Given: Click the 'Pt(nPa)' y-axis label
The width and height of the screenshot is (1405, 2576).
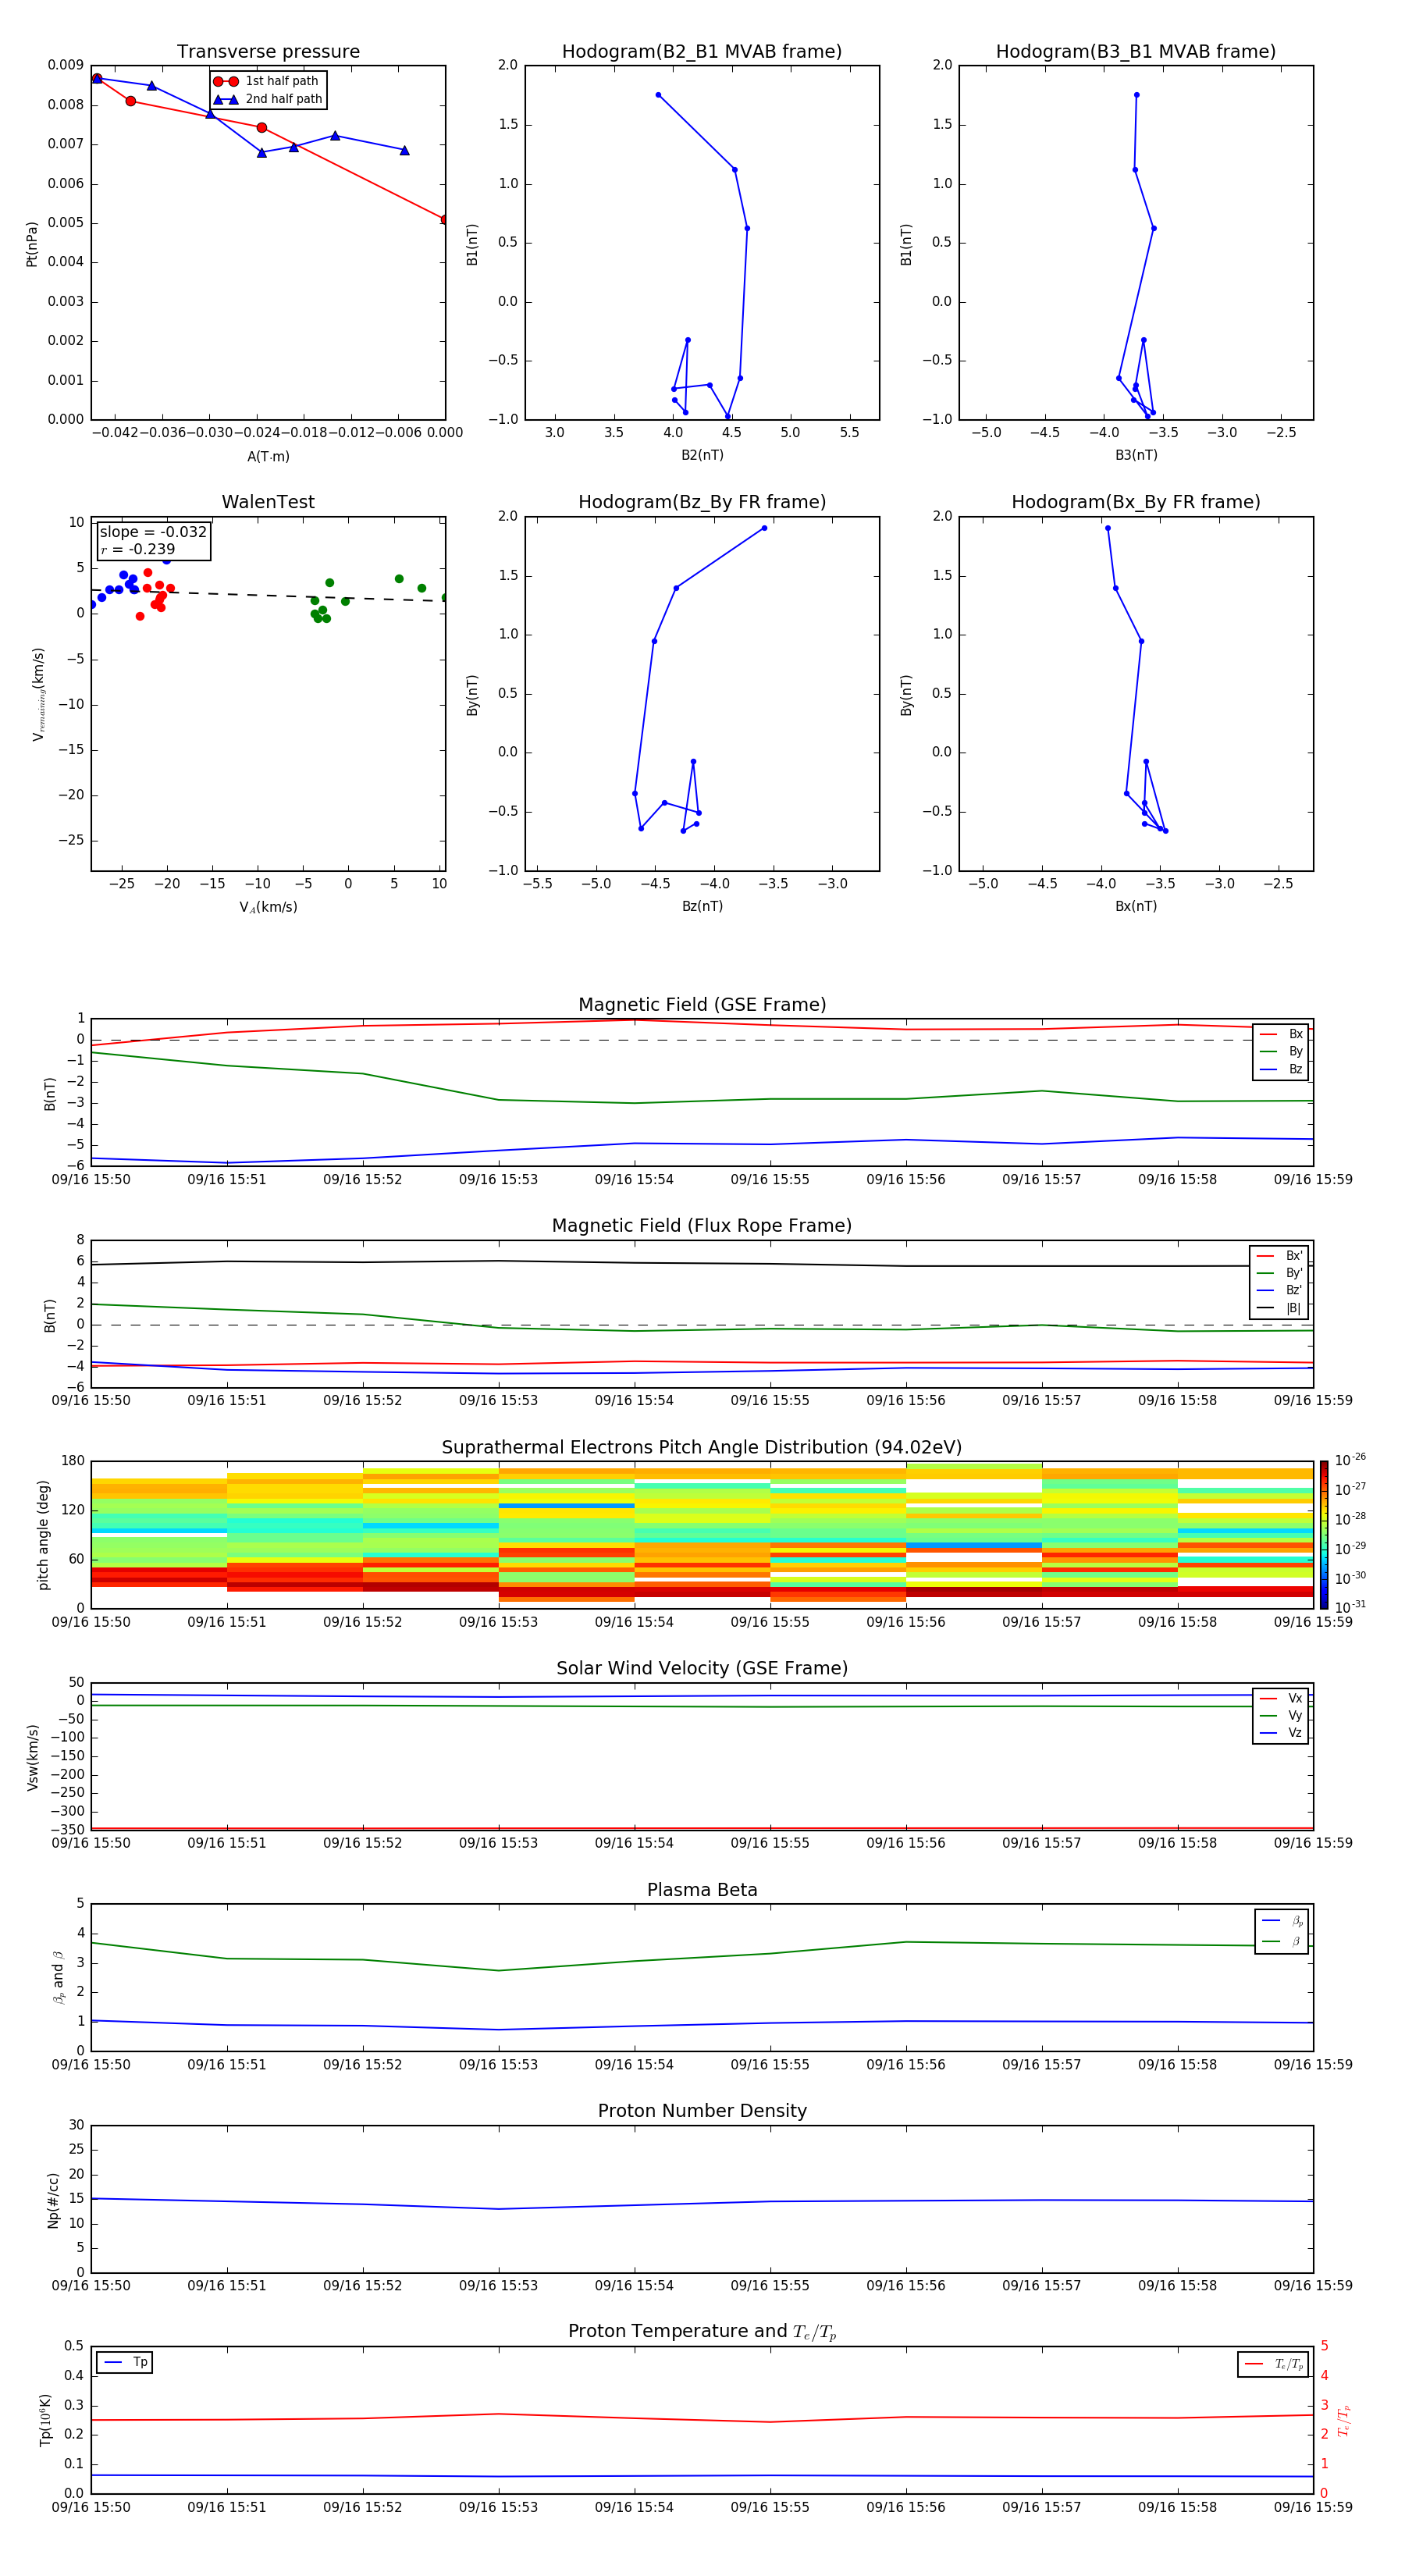Looking at the screenshot, I should point(32,244).
